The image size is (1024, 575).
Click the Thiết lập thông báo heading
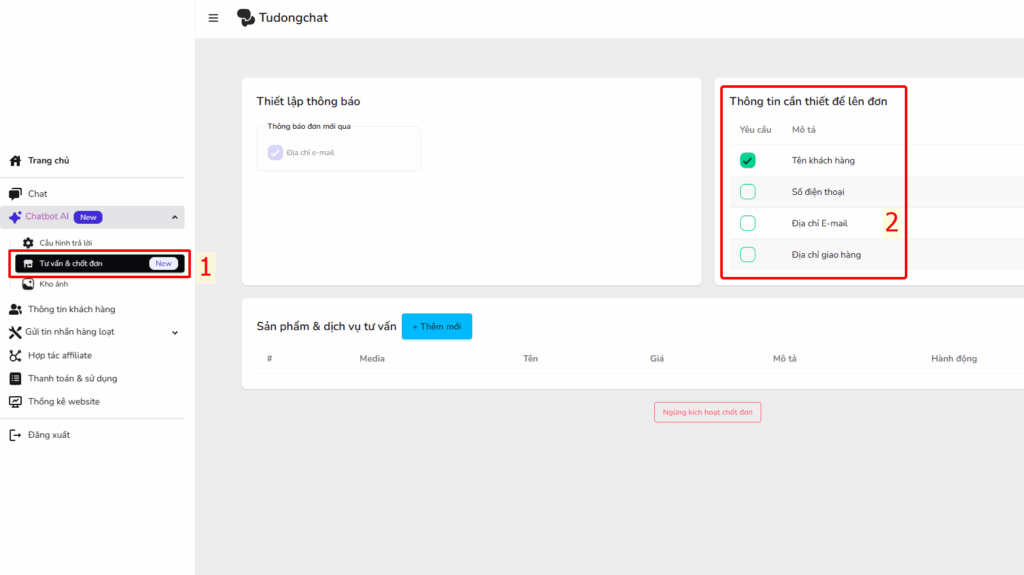[308, 101]
